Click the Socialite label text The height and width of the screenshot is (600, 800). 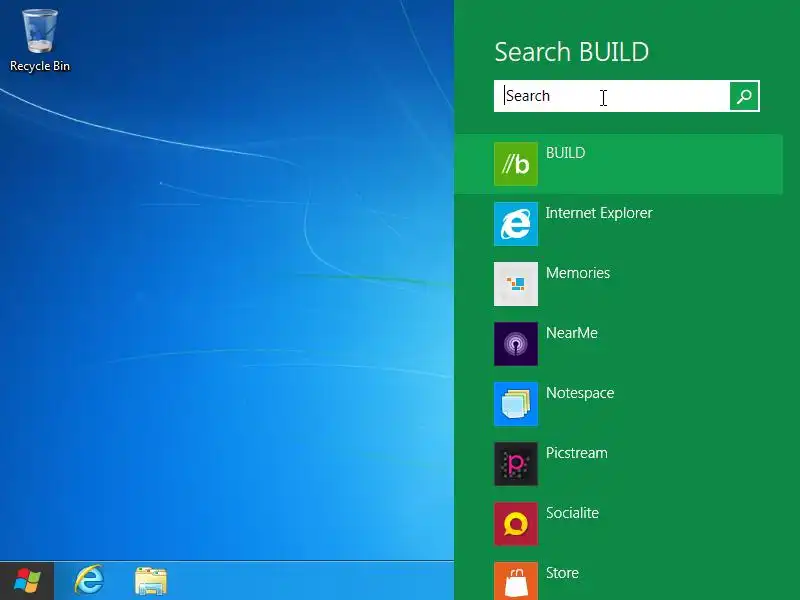(572, 513)
